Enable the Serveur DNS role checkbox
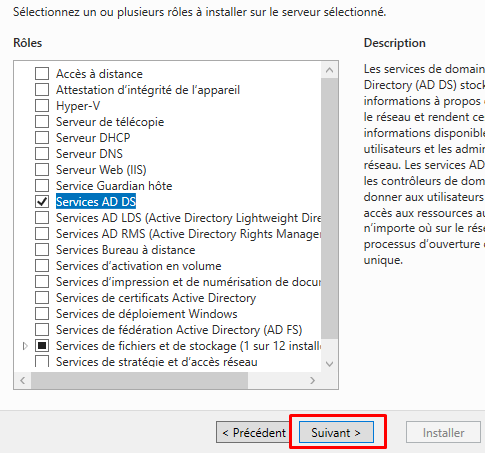 [x=42, y=153]
